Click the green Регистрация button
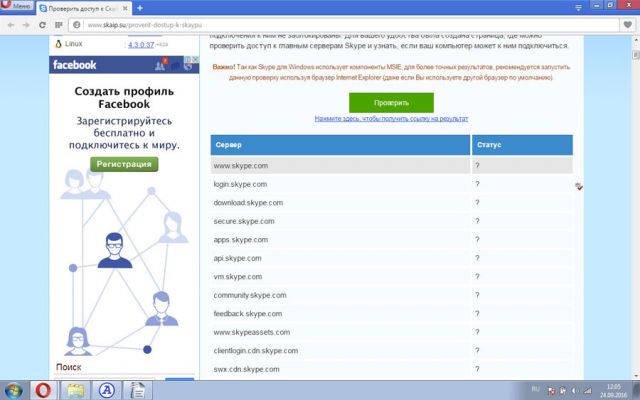This screenshot has height=400, width=640. [124, 164]
